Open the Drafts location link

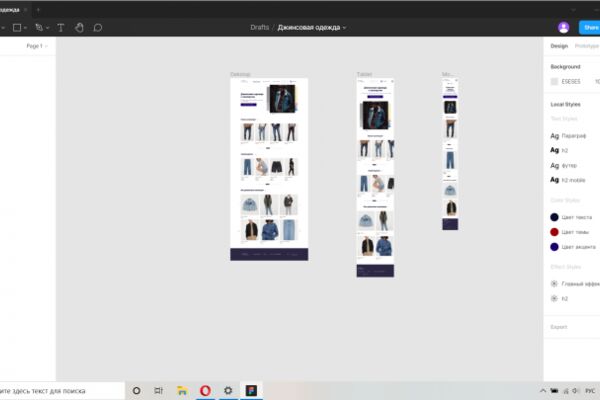point(259,28)
